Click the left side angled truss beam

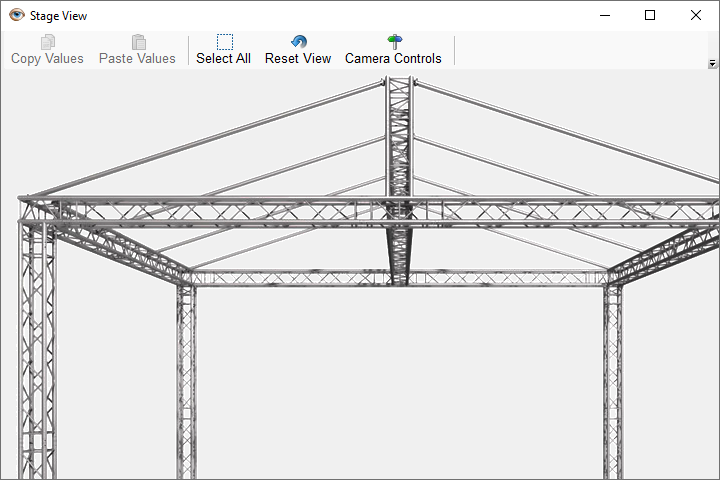[x=120, y=247]
